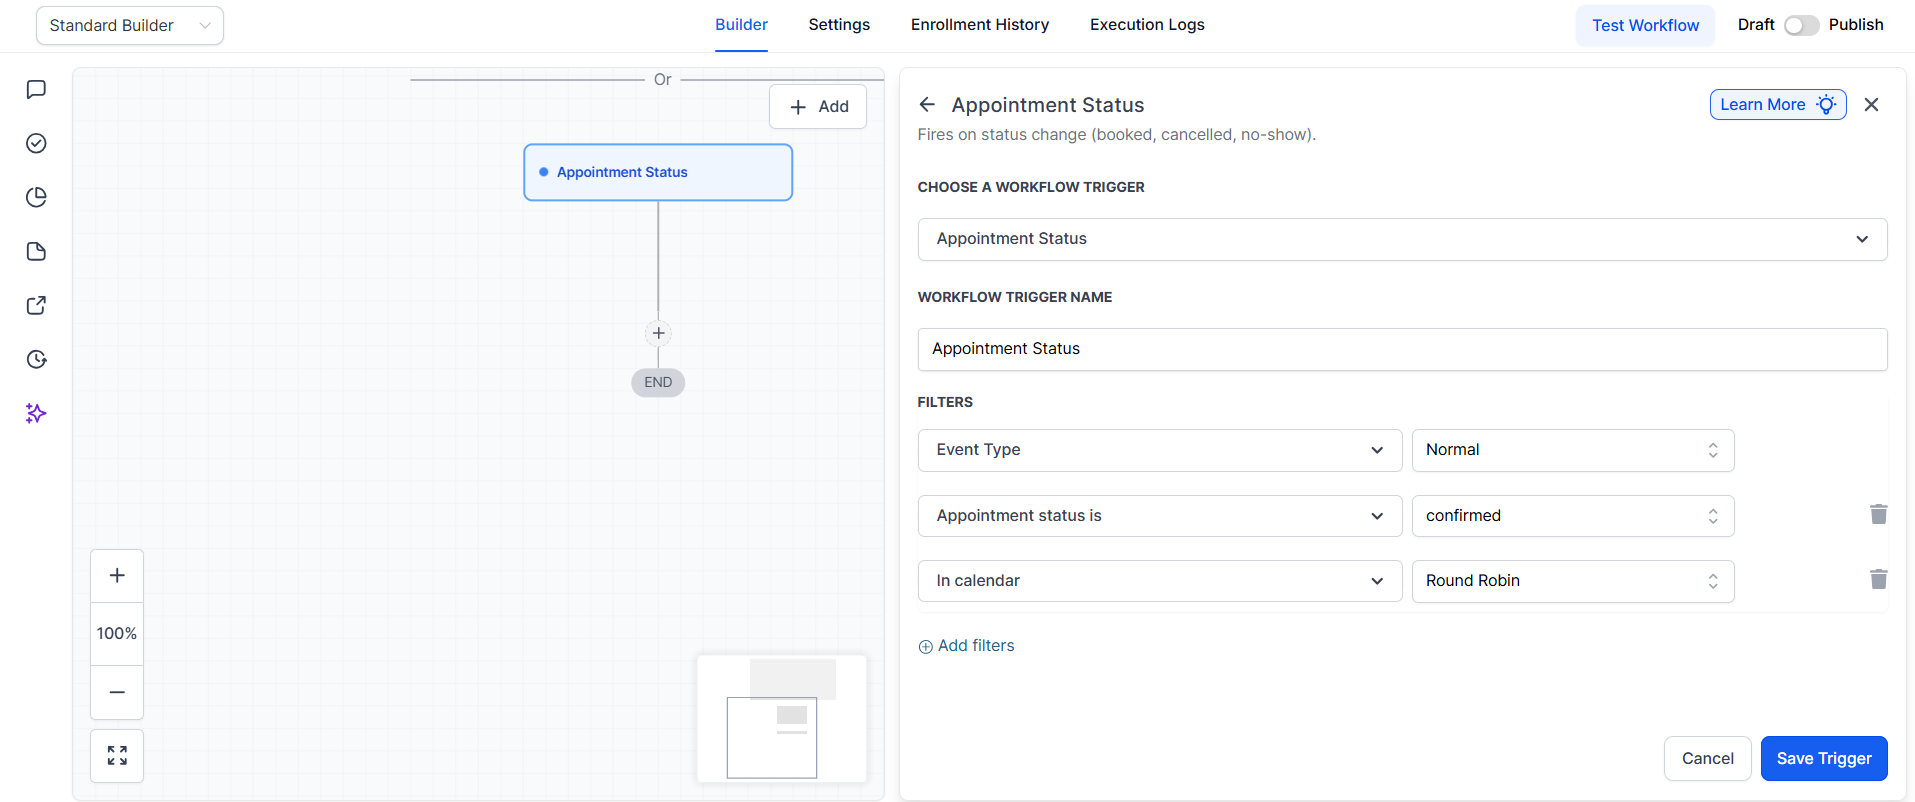The height and width of the screenshot is (802, 1915).
Task: Open the 'confirmed' status value dropdown
Action: coord(1572,516)
